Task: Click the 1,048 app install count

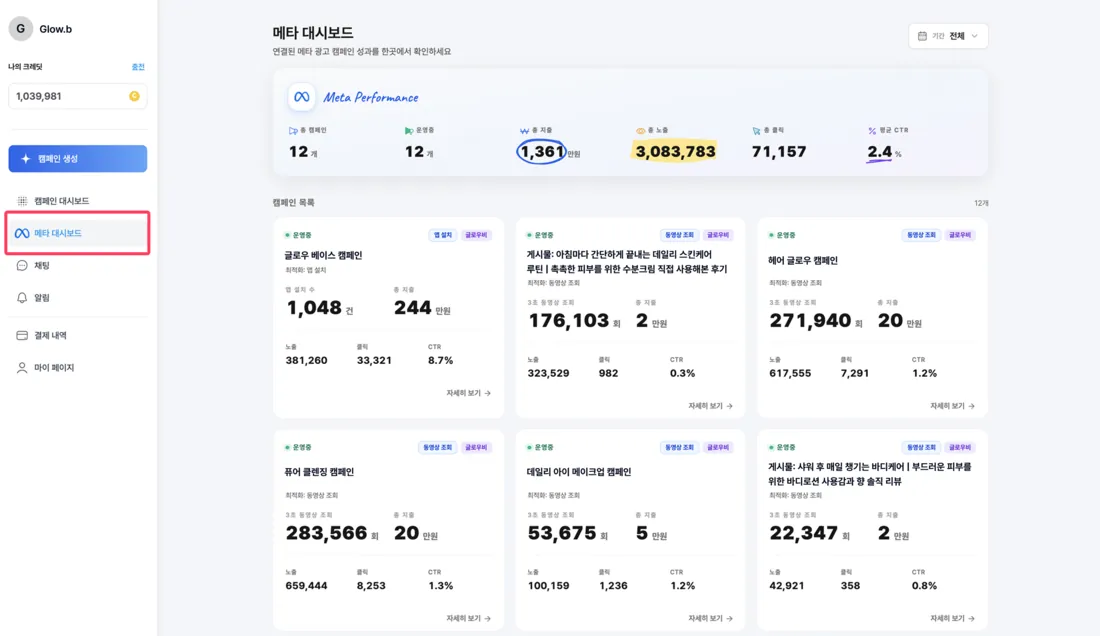Action: click(314, 308)
